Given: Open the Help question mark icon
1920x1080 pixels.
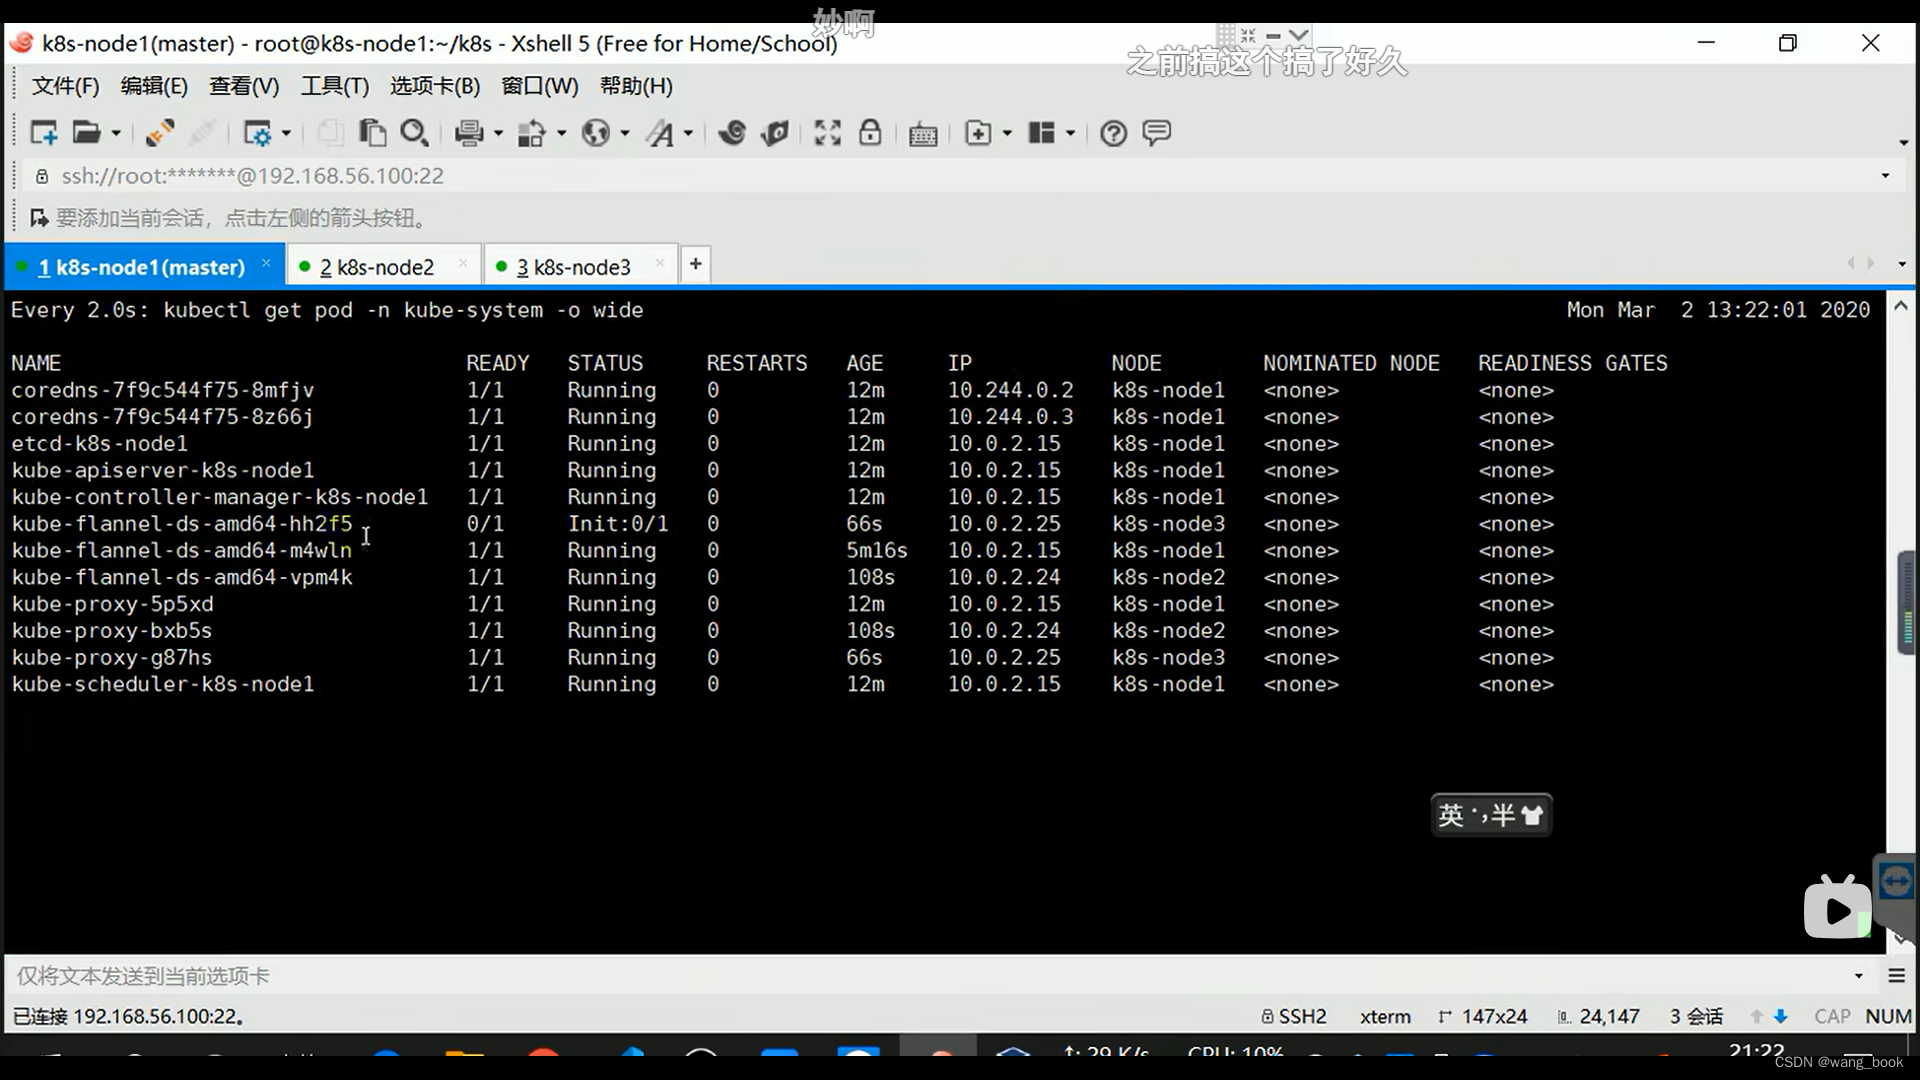Looking at the screenshot, I should (x=1113, y=133).
